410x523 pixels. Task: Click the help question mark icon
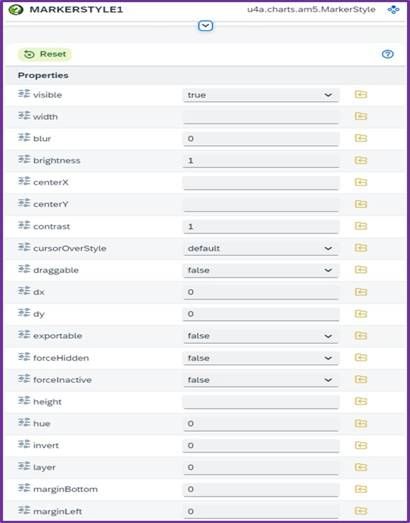(x=387, y=54)
